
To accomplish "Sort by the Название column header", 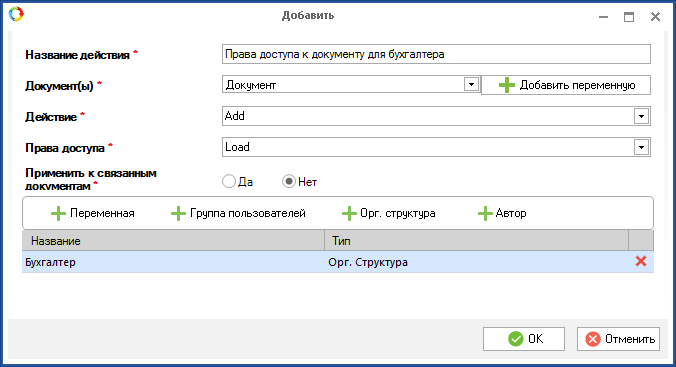I will point(173,241).
